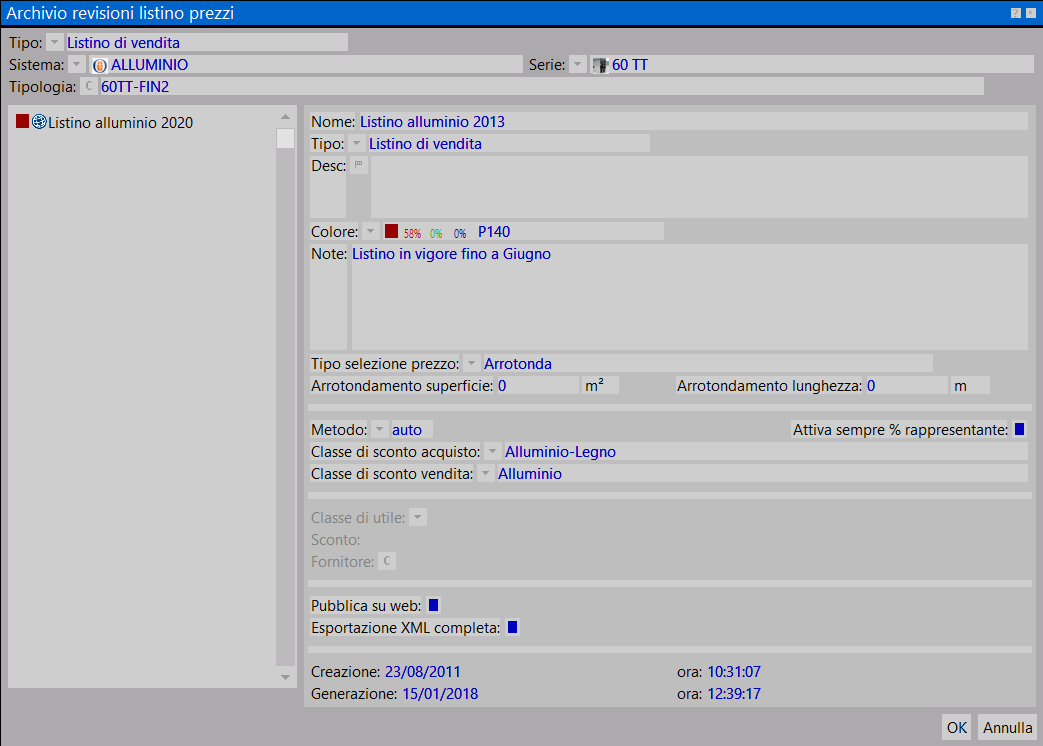The width and height of the screenshot is (1043, 746).
Task: Click the 60 TT series profile icon
Action: [601, 65]
